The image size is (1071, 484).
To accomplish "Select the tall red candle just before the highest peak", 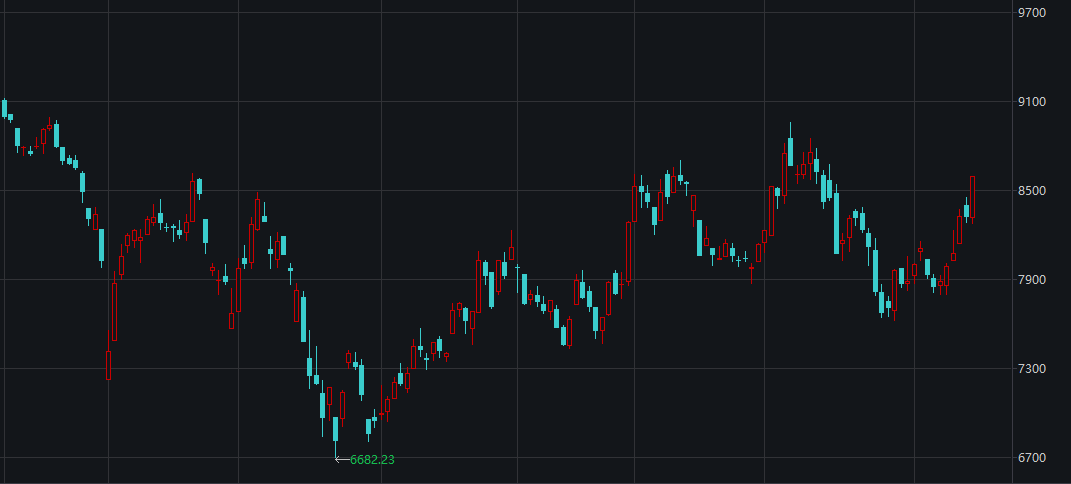I will pyautogui.click(x=784, y=174).
